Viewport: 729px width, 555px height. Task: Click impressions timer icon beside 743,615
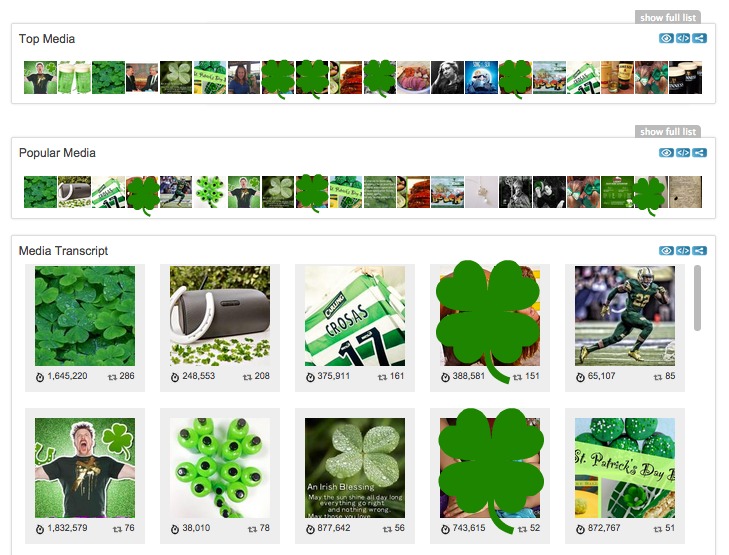pos(445,529)
